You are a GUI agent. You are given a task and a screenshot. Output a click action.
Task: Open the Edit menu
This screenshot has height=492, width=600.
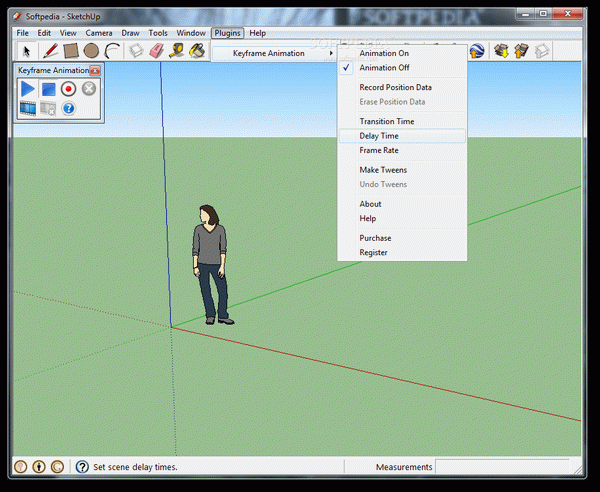click(x=44, y=33)
